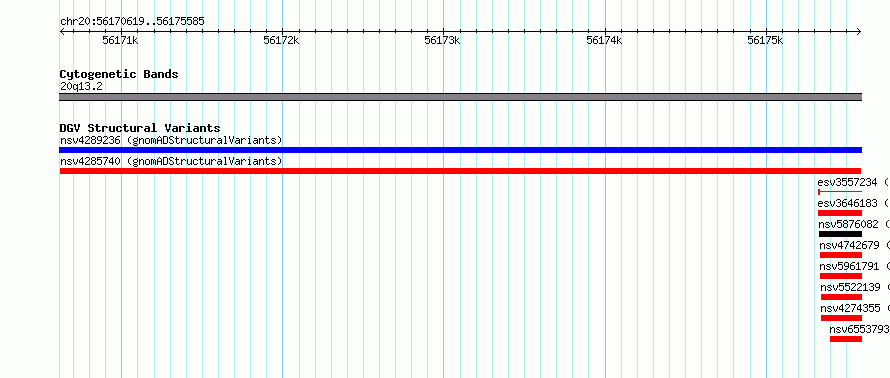
Task: Click the red nsv5961791 variant bar
Action: pyautogui.click(x=841, y=276)
